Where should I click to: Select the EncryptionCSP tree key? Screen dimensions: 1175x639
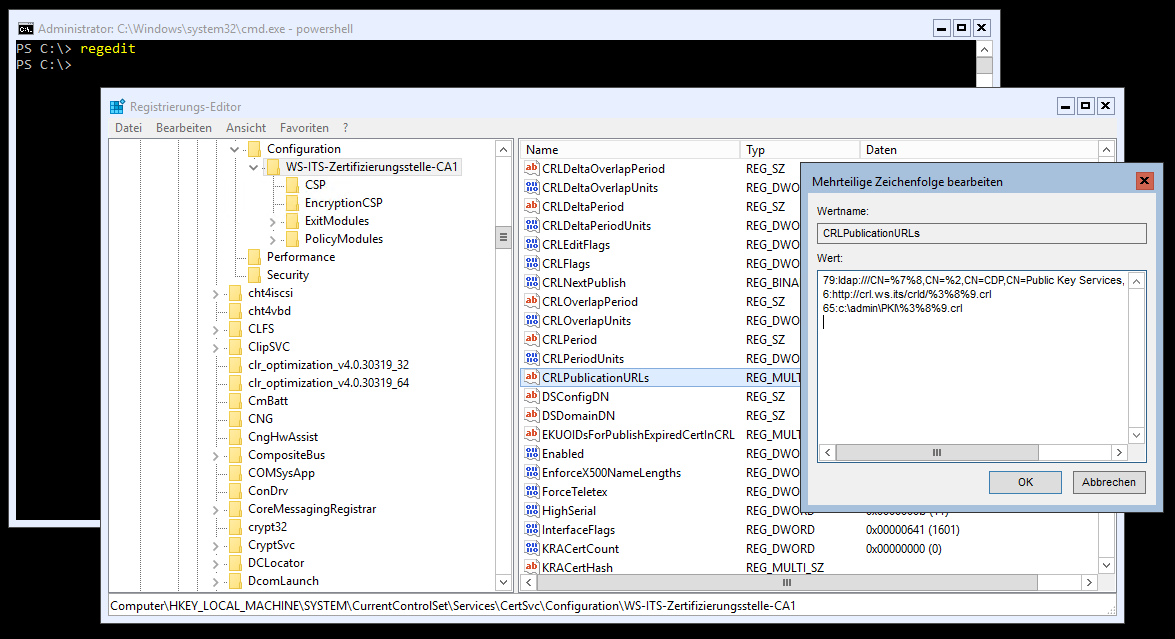(x=343, y=203)
